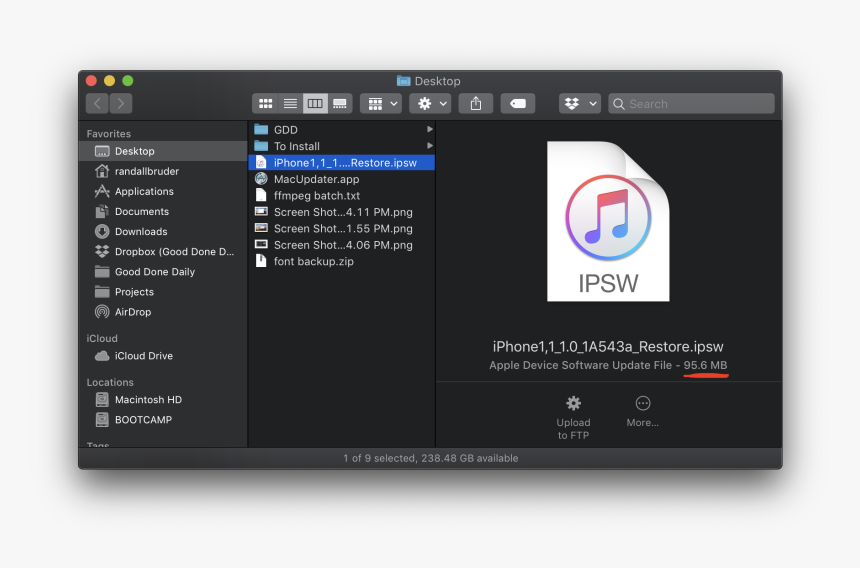This screenshot has height=568, width=860.
Task: Click the GDD folder icon
Action: (261, 129)
